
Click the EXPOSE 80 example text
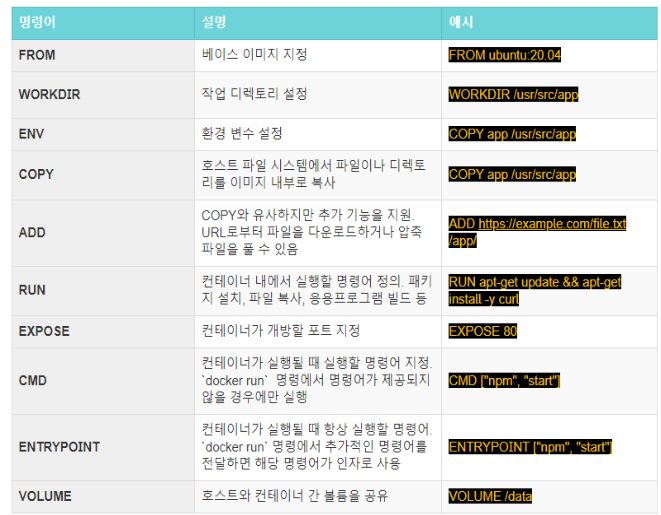tap(483, 331)
